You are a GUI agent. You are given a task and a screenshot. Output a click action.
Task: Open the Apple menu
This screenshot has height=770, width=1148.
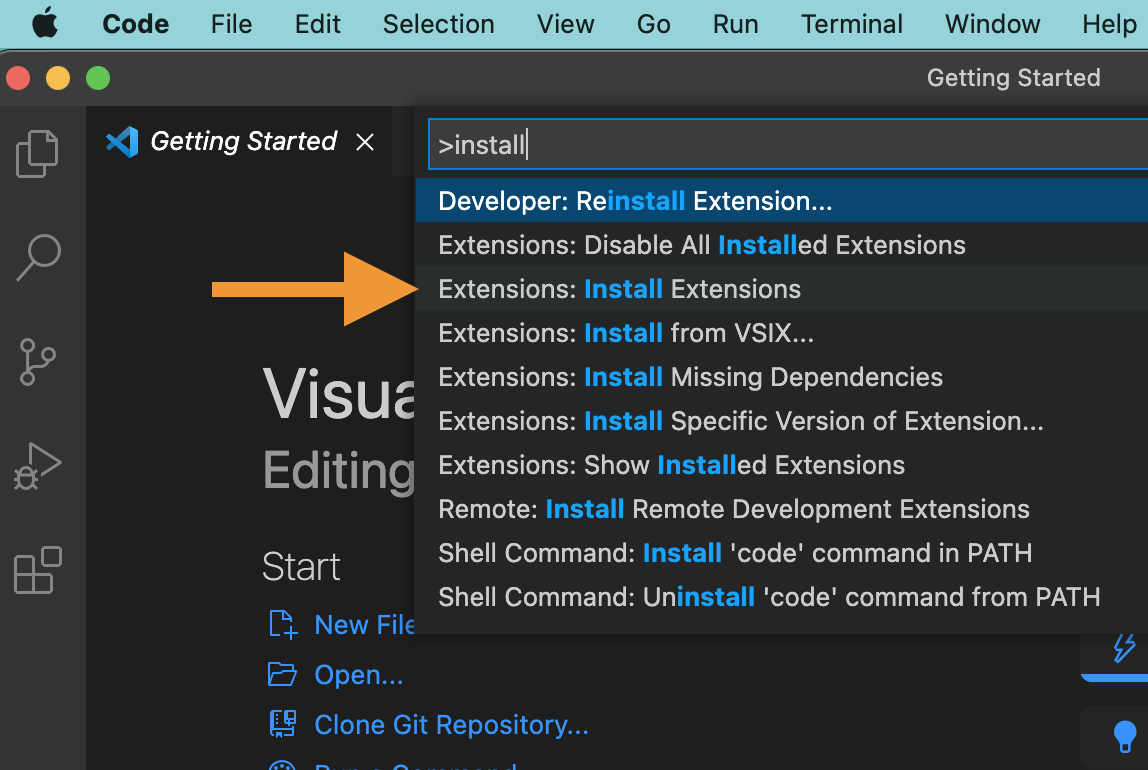44,23
